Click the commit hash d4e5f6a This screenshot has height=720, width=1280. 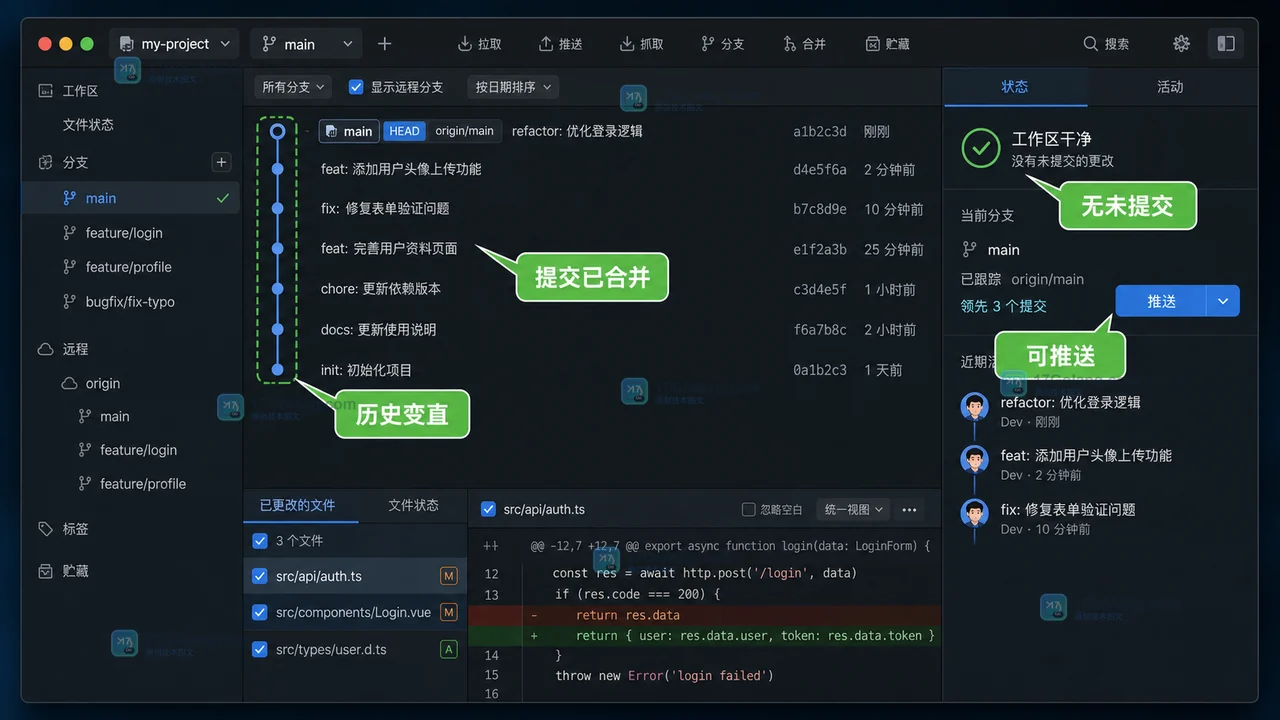(x=820, y=169)
